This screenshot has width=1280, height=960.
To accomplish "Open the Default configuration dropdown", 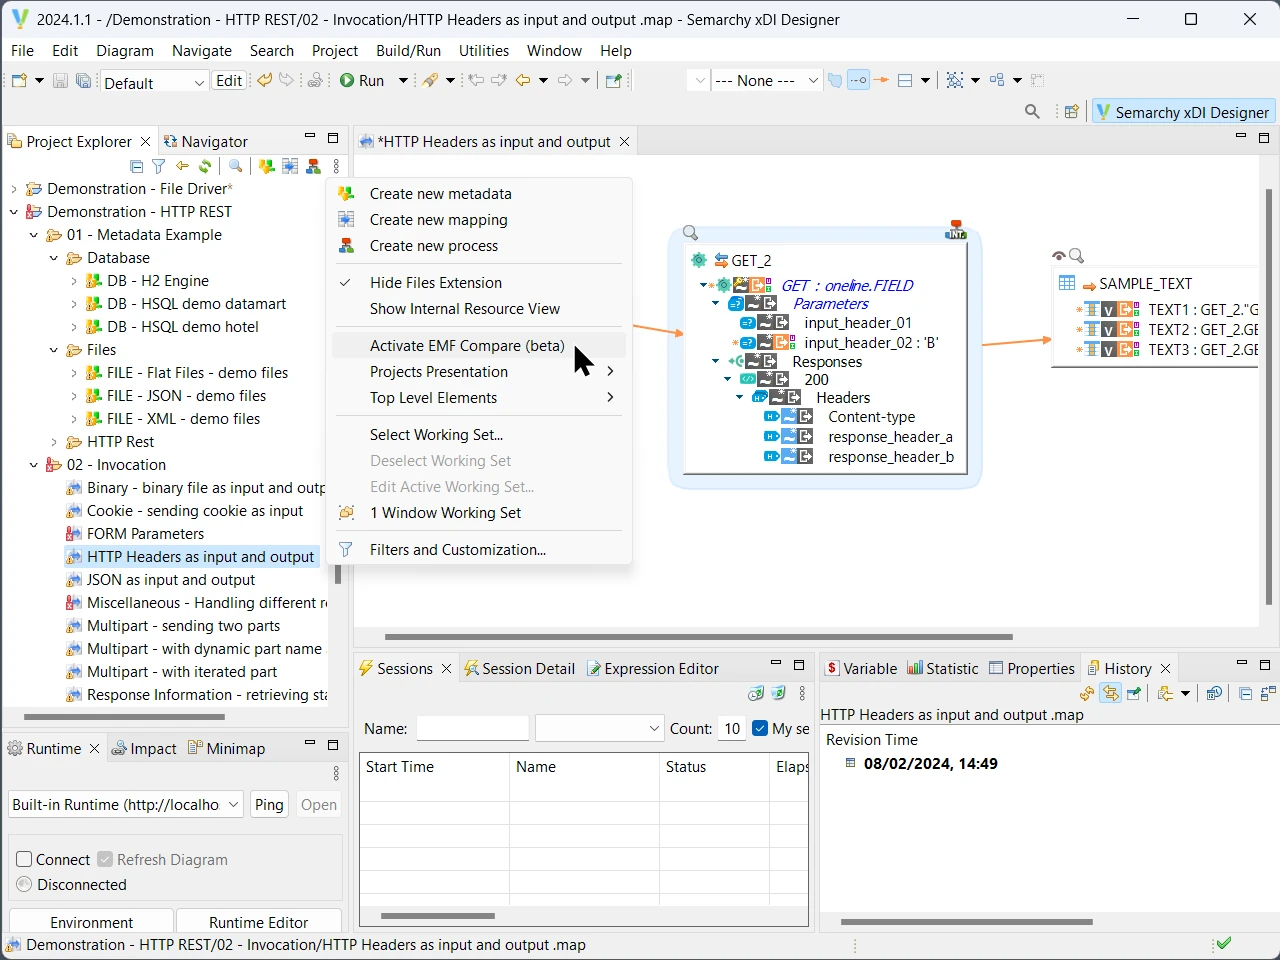I will [200, 81].
